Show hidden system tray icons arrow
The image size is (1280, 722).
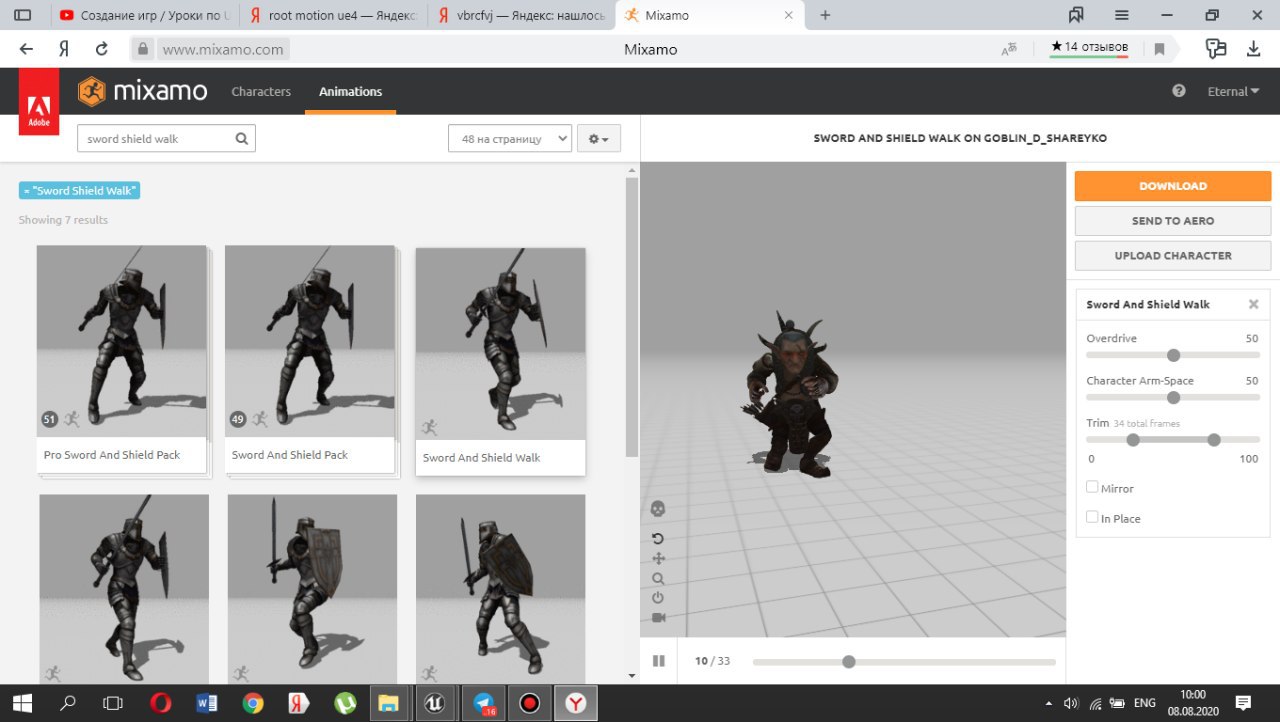pyautogui.click(x=1048, y=703)
